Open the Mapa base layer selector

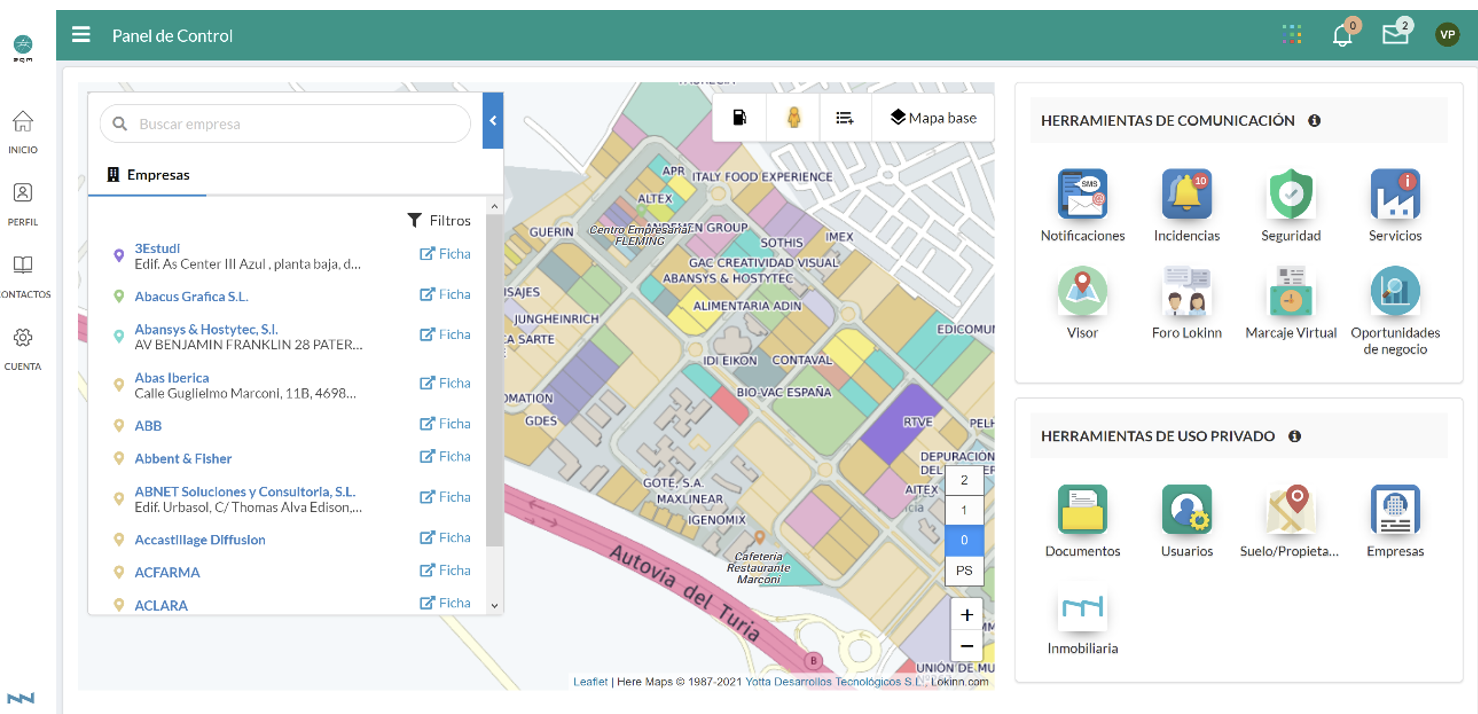pos(933,118)
